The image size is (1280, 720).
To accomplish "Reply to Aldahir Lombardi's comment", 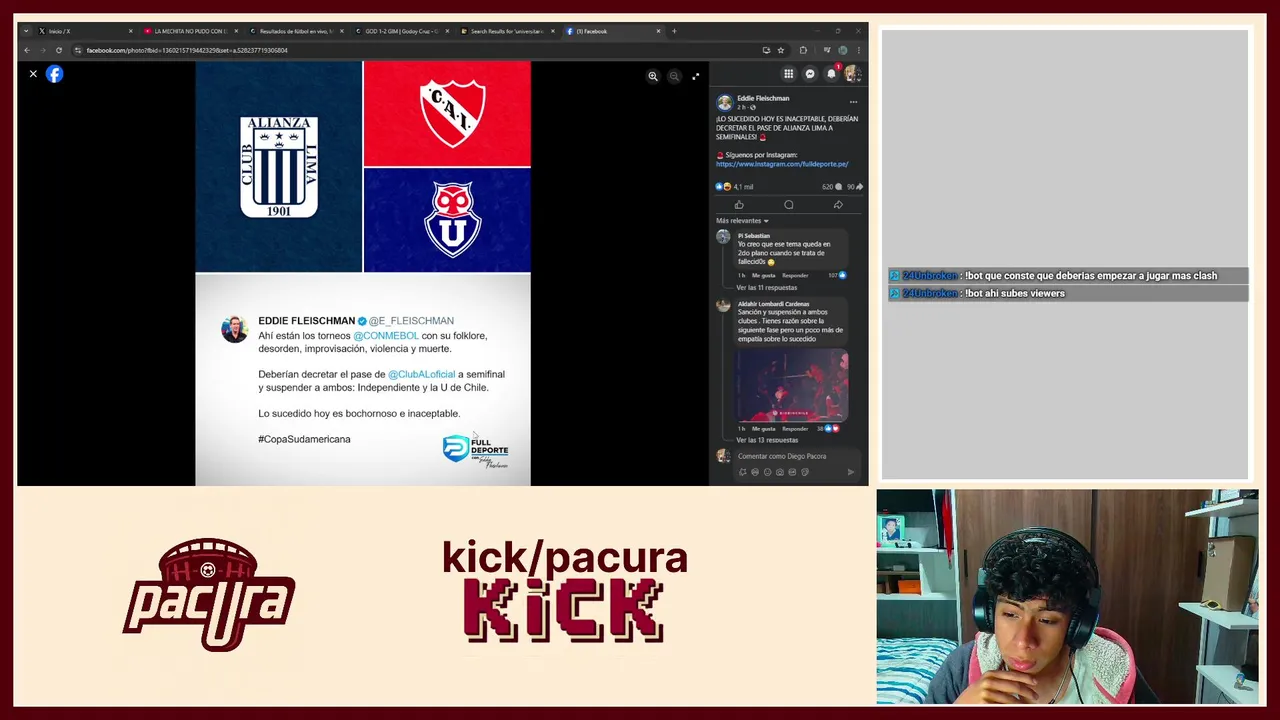I will coord(795,428).
